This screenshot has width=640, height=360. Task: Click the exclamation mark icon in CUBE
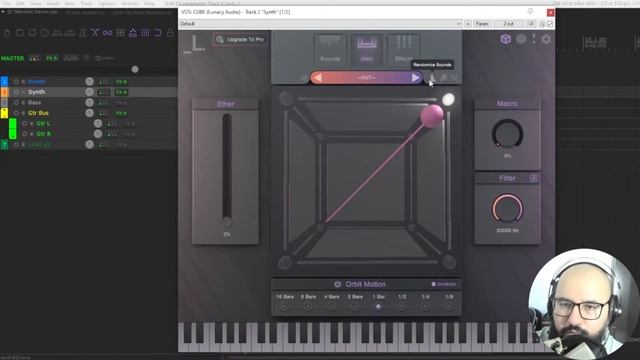point(533,39)
